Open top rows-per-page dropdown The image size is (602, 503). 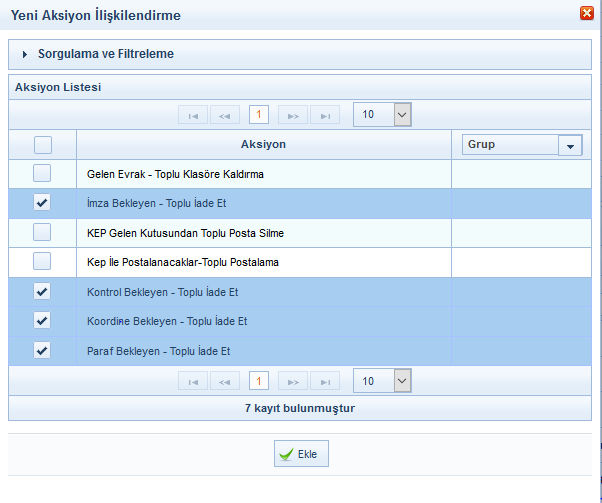[x=401, y=115]
